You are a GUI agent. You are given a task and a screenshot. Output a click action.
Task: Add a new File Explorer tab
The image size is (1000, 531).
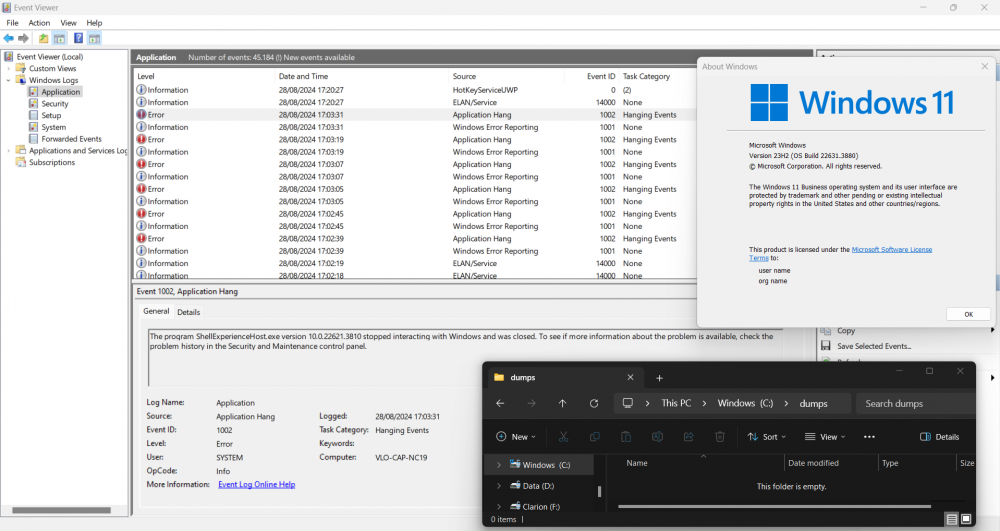[659, 378]
